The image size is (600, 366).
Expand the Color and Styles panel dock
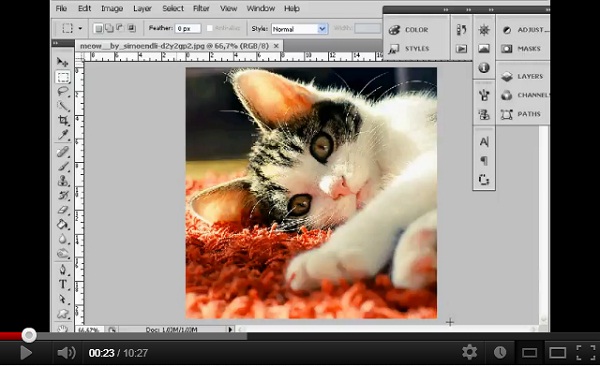(446, 10)
